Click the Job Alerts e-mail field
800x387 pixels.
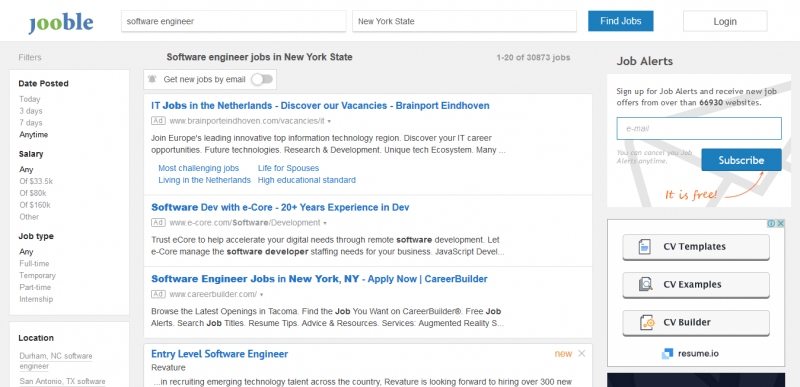pos(699,128)
